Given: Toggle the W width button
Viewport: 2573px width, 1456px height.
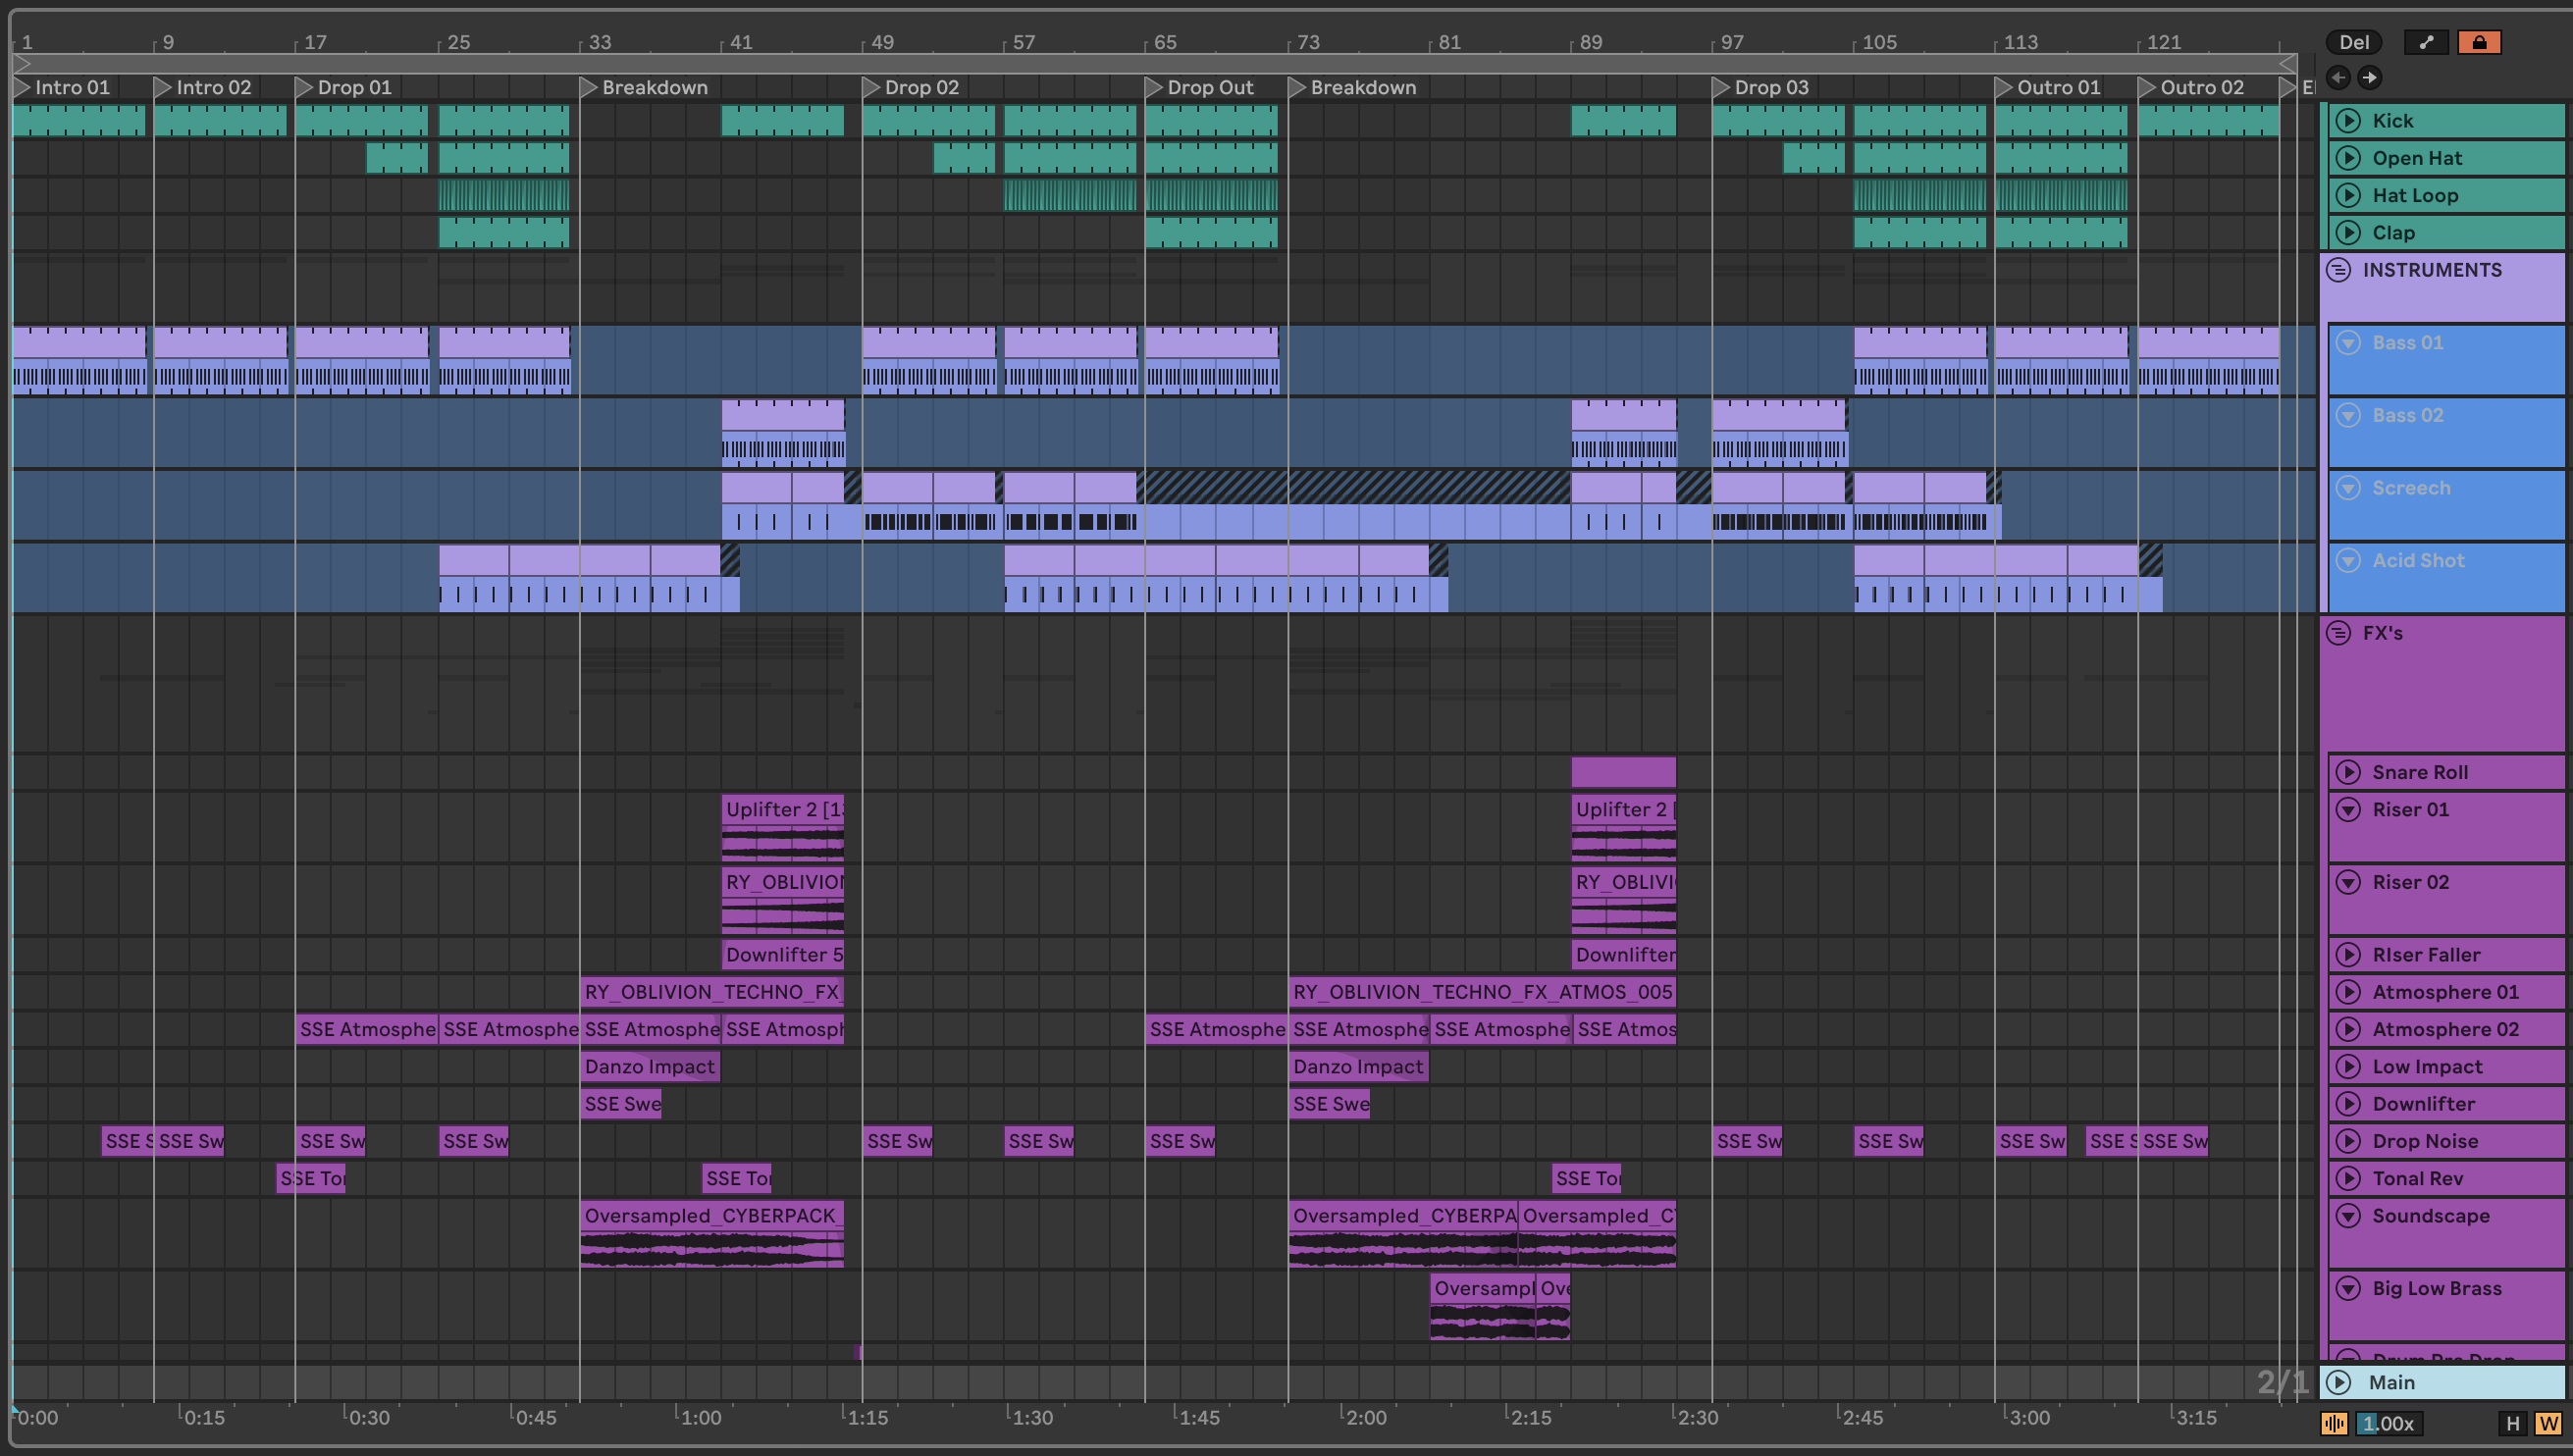Looking at the screenshot, I should (2548, 1423).
